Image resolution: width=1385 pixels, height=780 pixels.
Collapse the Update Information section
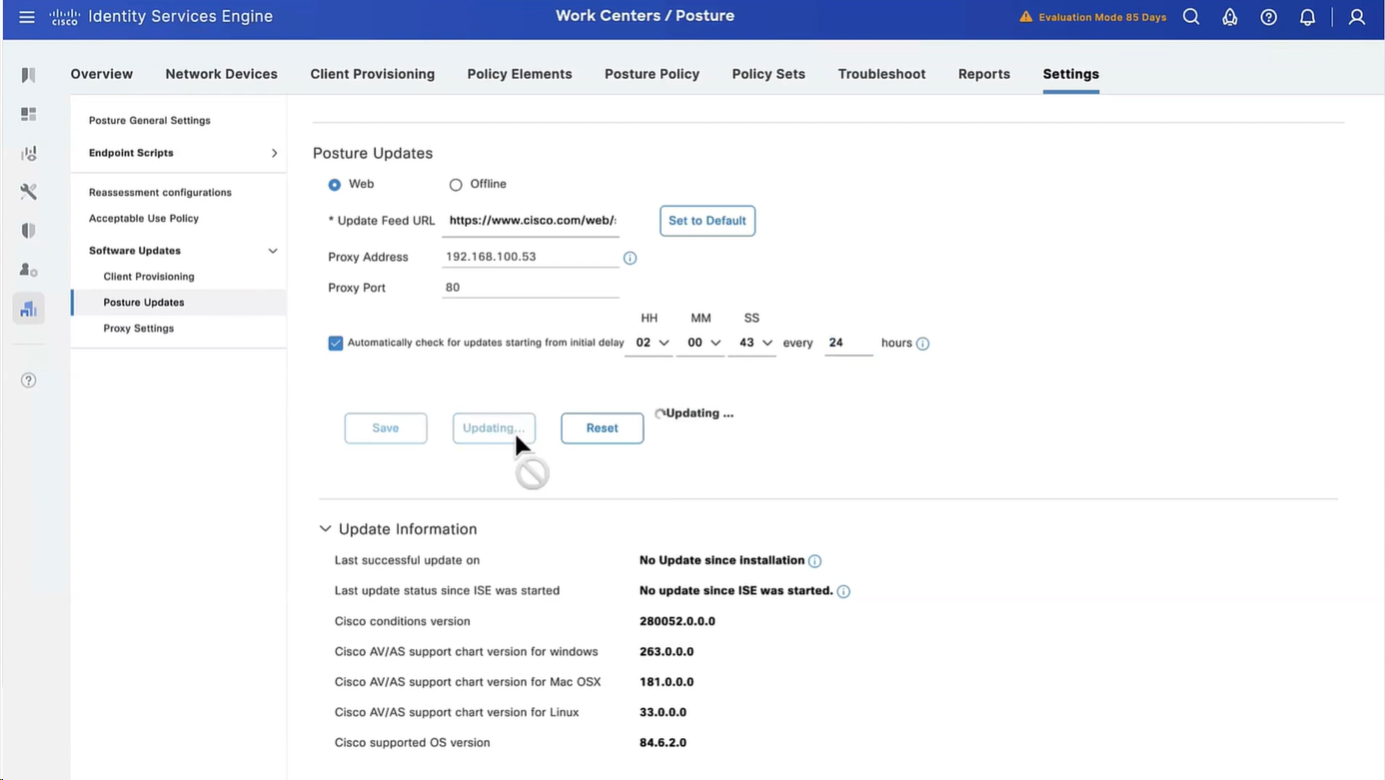[x=325, y=529]
